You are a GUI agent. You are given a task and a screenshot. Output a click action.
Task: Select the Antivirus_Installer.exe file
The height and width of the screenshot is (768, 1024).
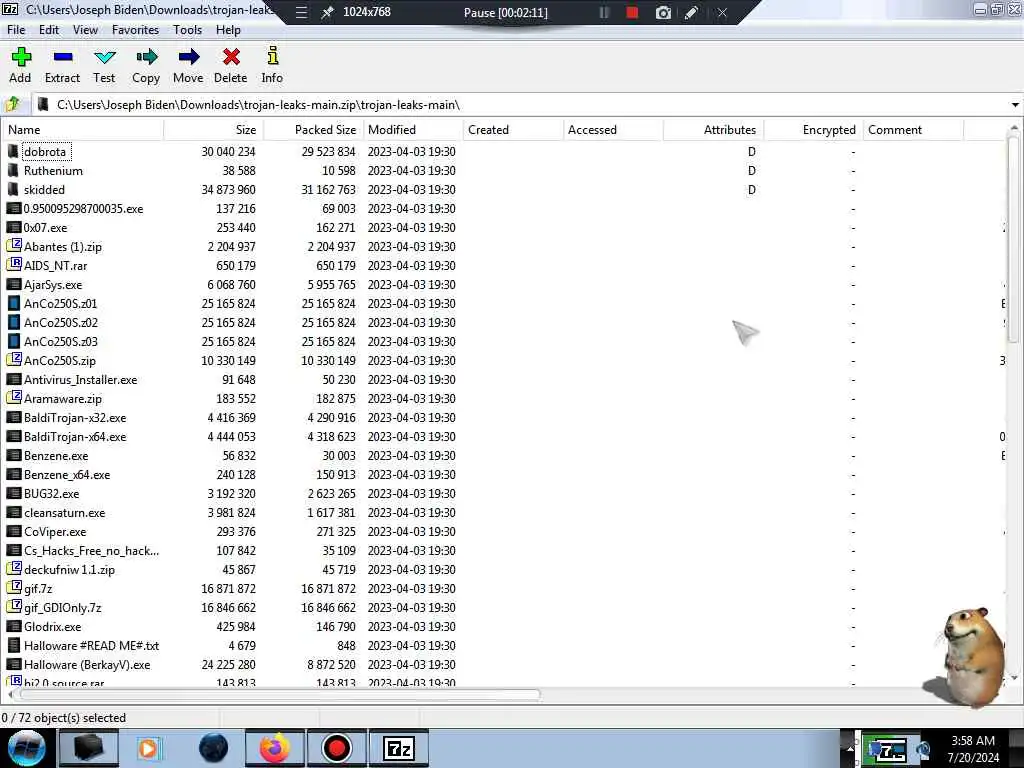80,379
